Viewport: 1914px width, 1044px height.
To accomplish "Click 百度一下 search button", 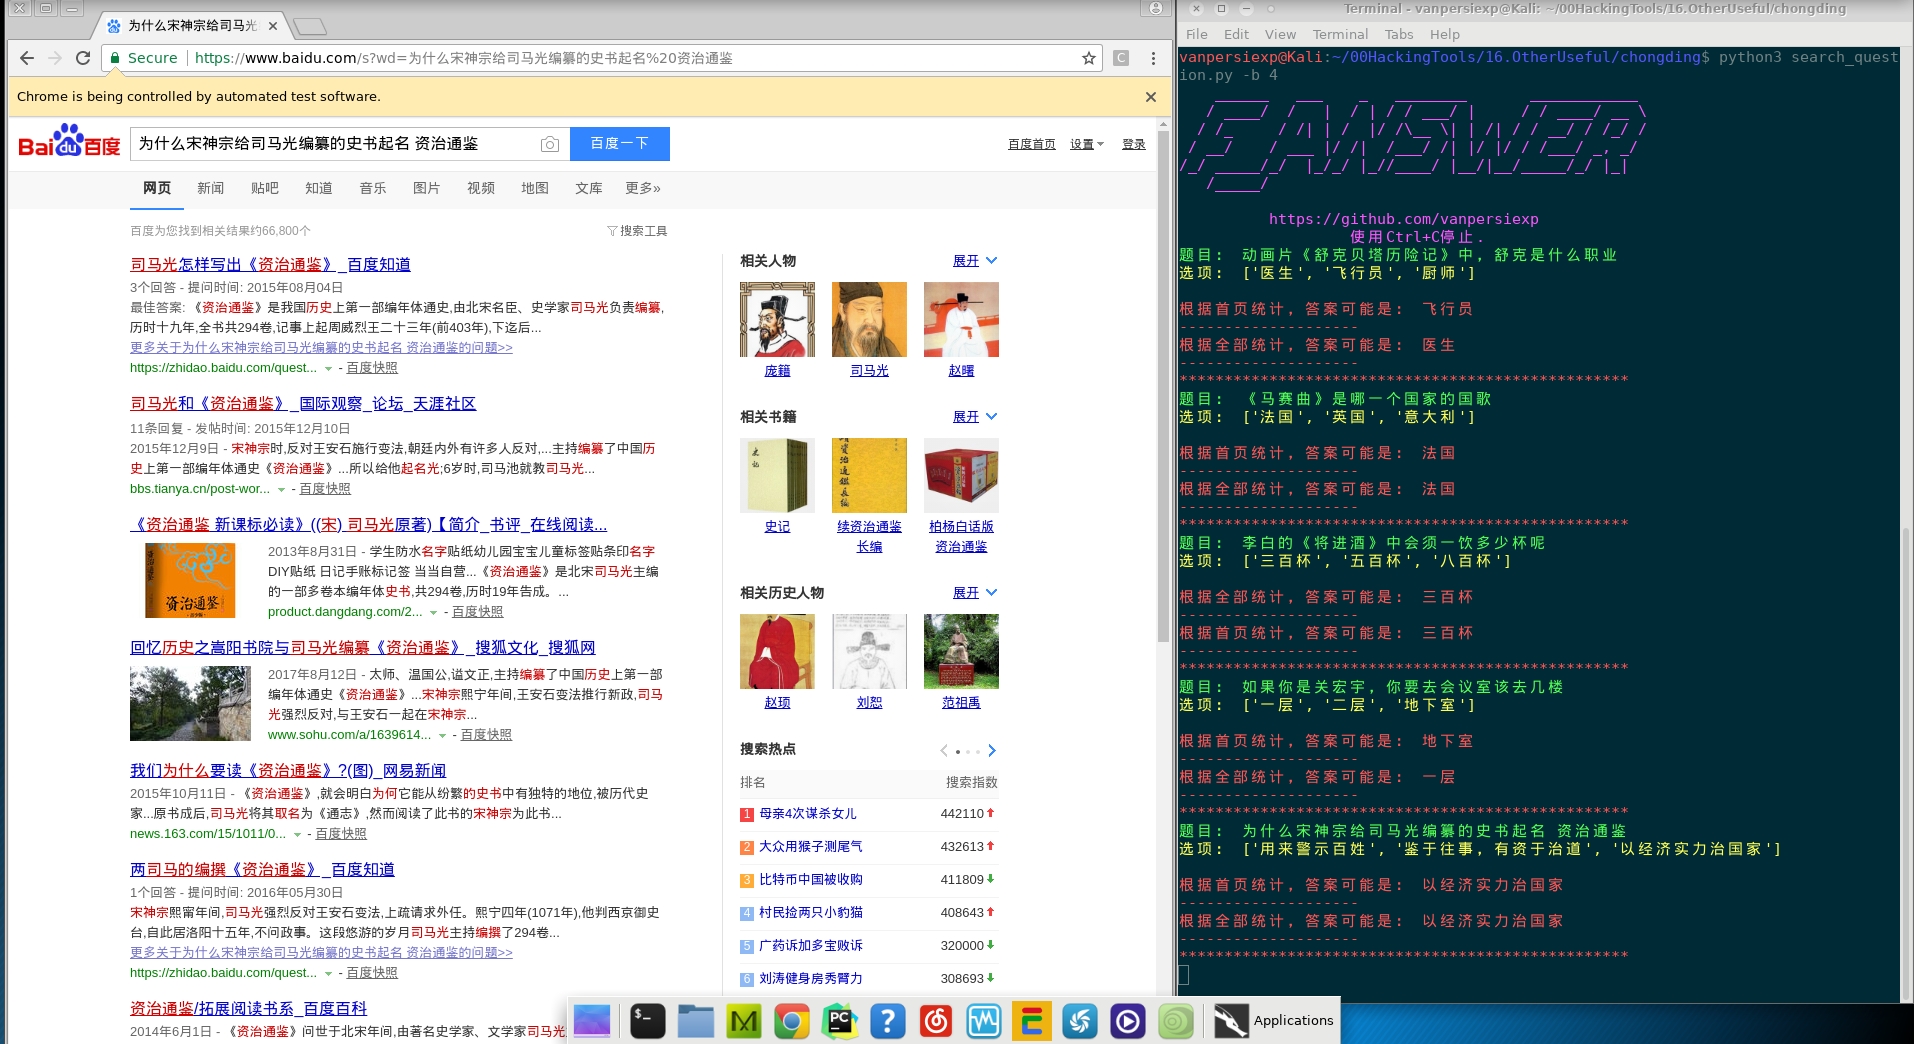I will point(620,144).
